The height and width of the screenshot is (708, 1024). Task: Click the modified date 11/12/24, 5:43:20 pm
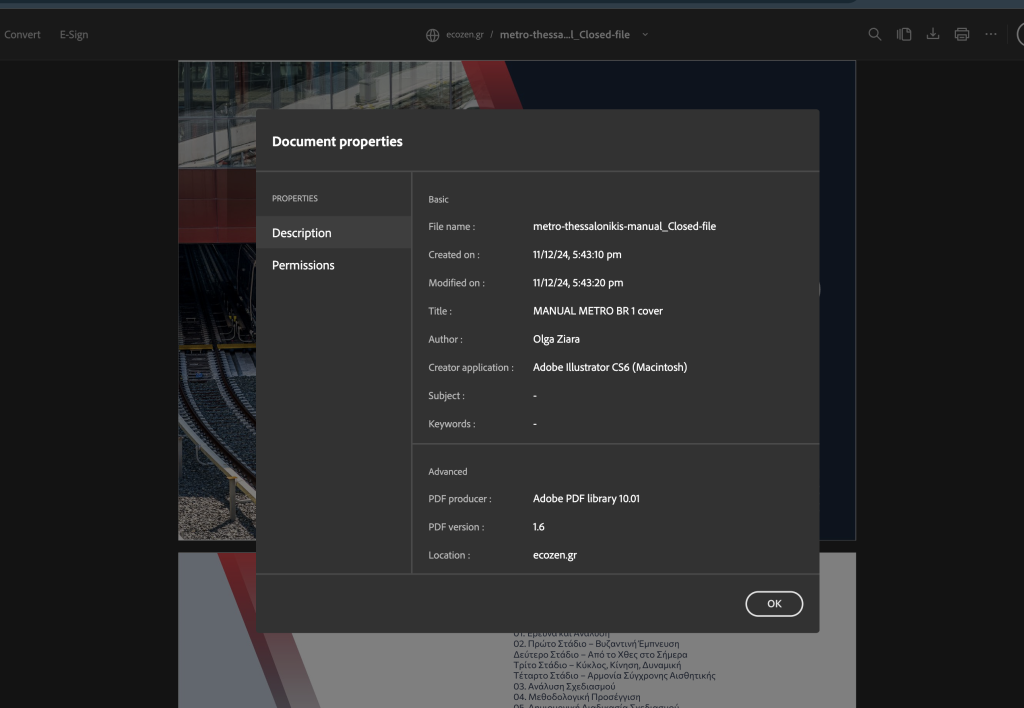click(578, 282)
